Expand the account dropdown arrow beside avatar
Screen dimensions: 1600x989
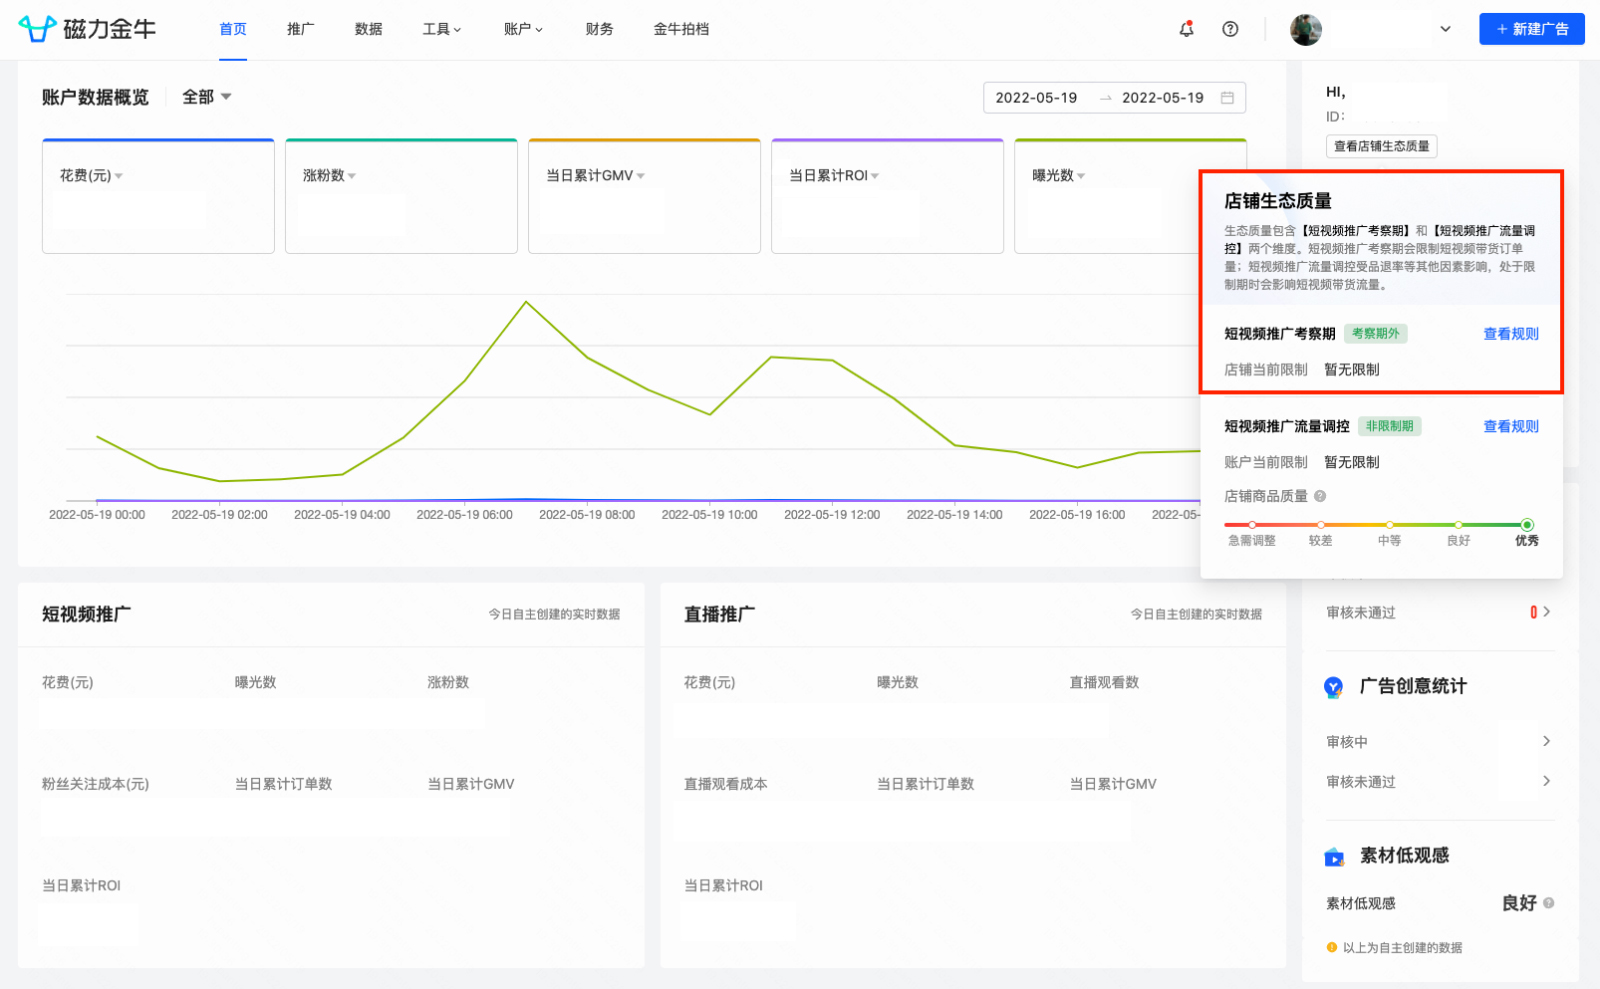point(1445,29)
